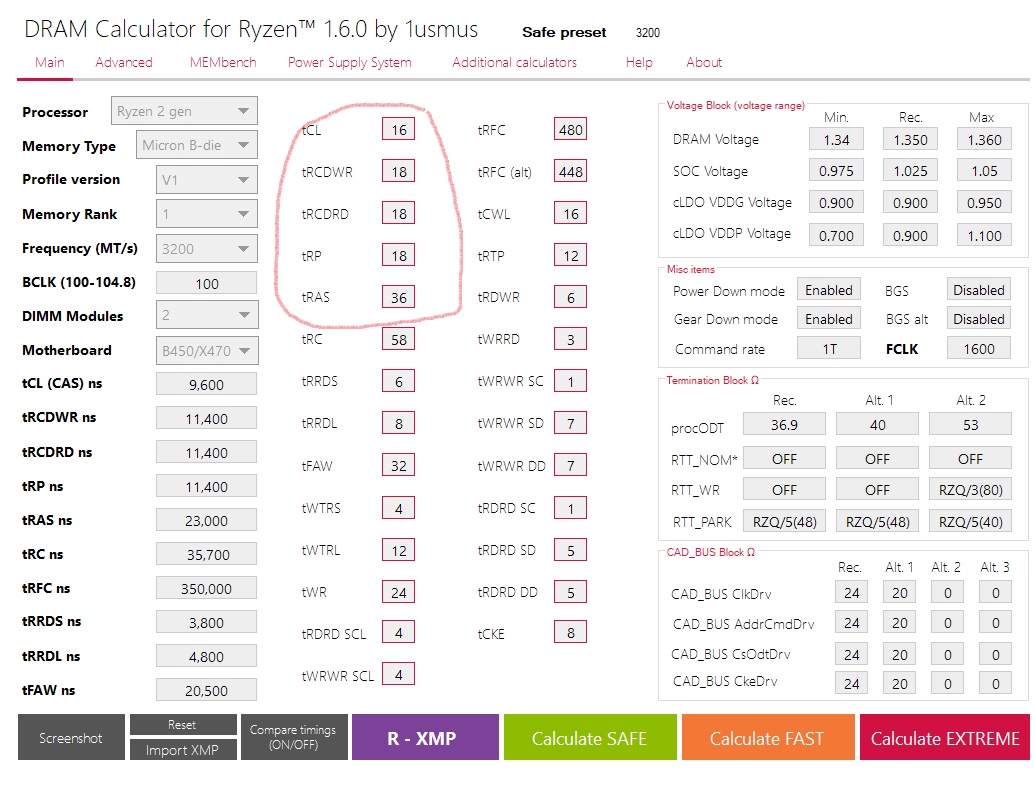Click the SOC Voltage Min. value 0.975

[x=836, y=170]
